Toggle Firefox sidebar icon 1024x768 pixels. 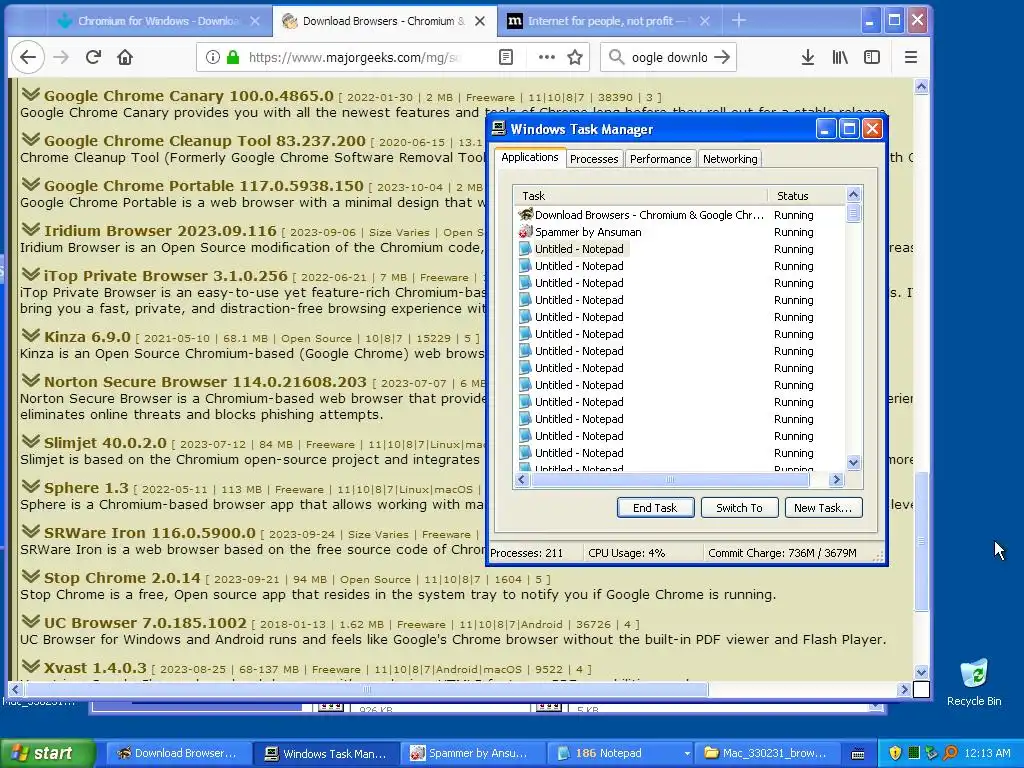coord(872,57)
